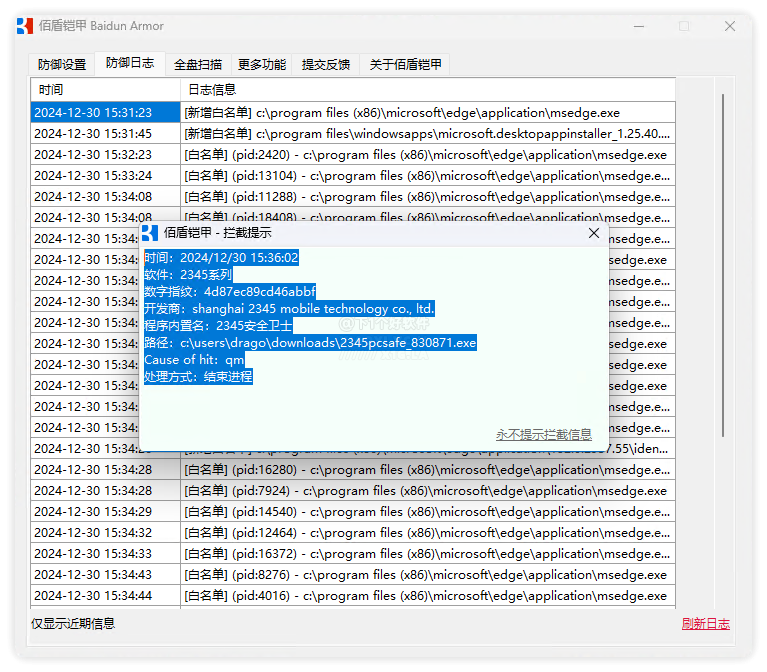Go to the 提交反馈 tab

326,65
